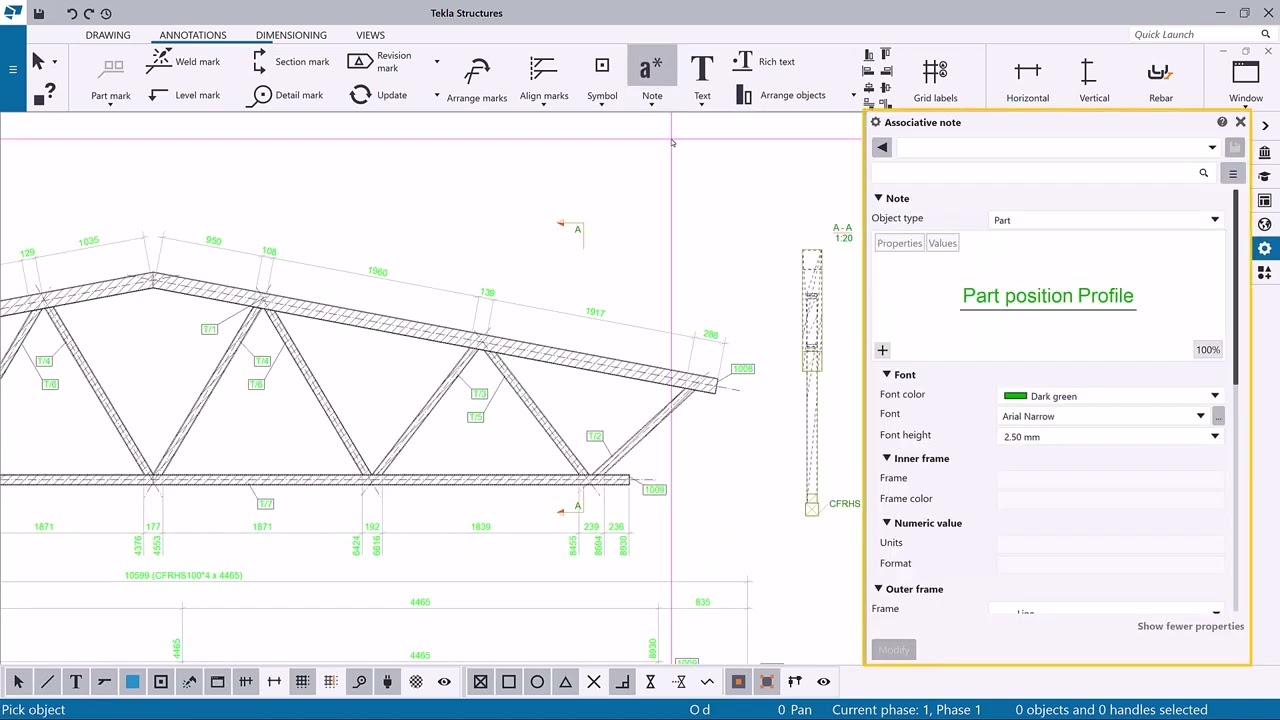Switch to the DRAWING ribbon tab
Viewport: 1280px width, 720px height.
pos(108,35)
